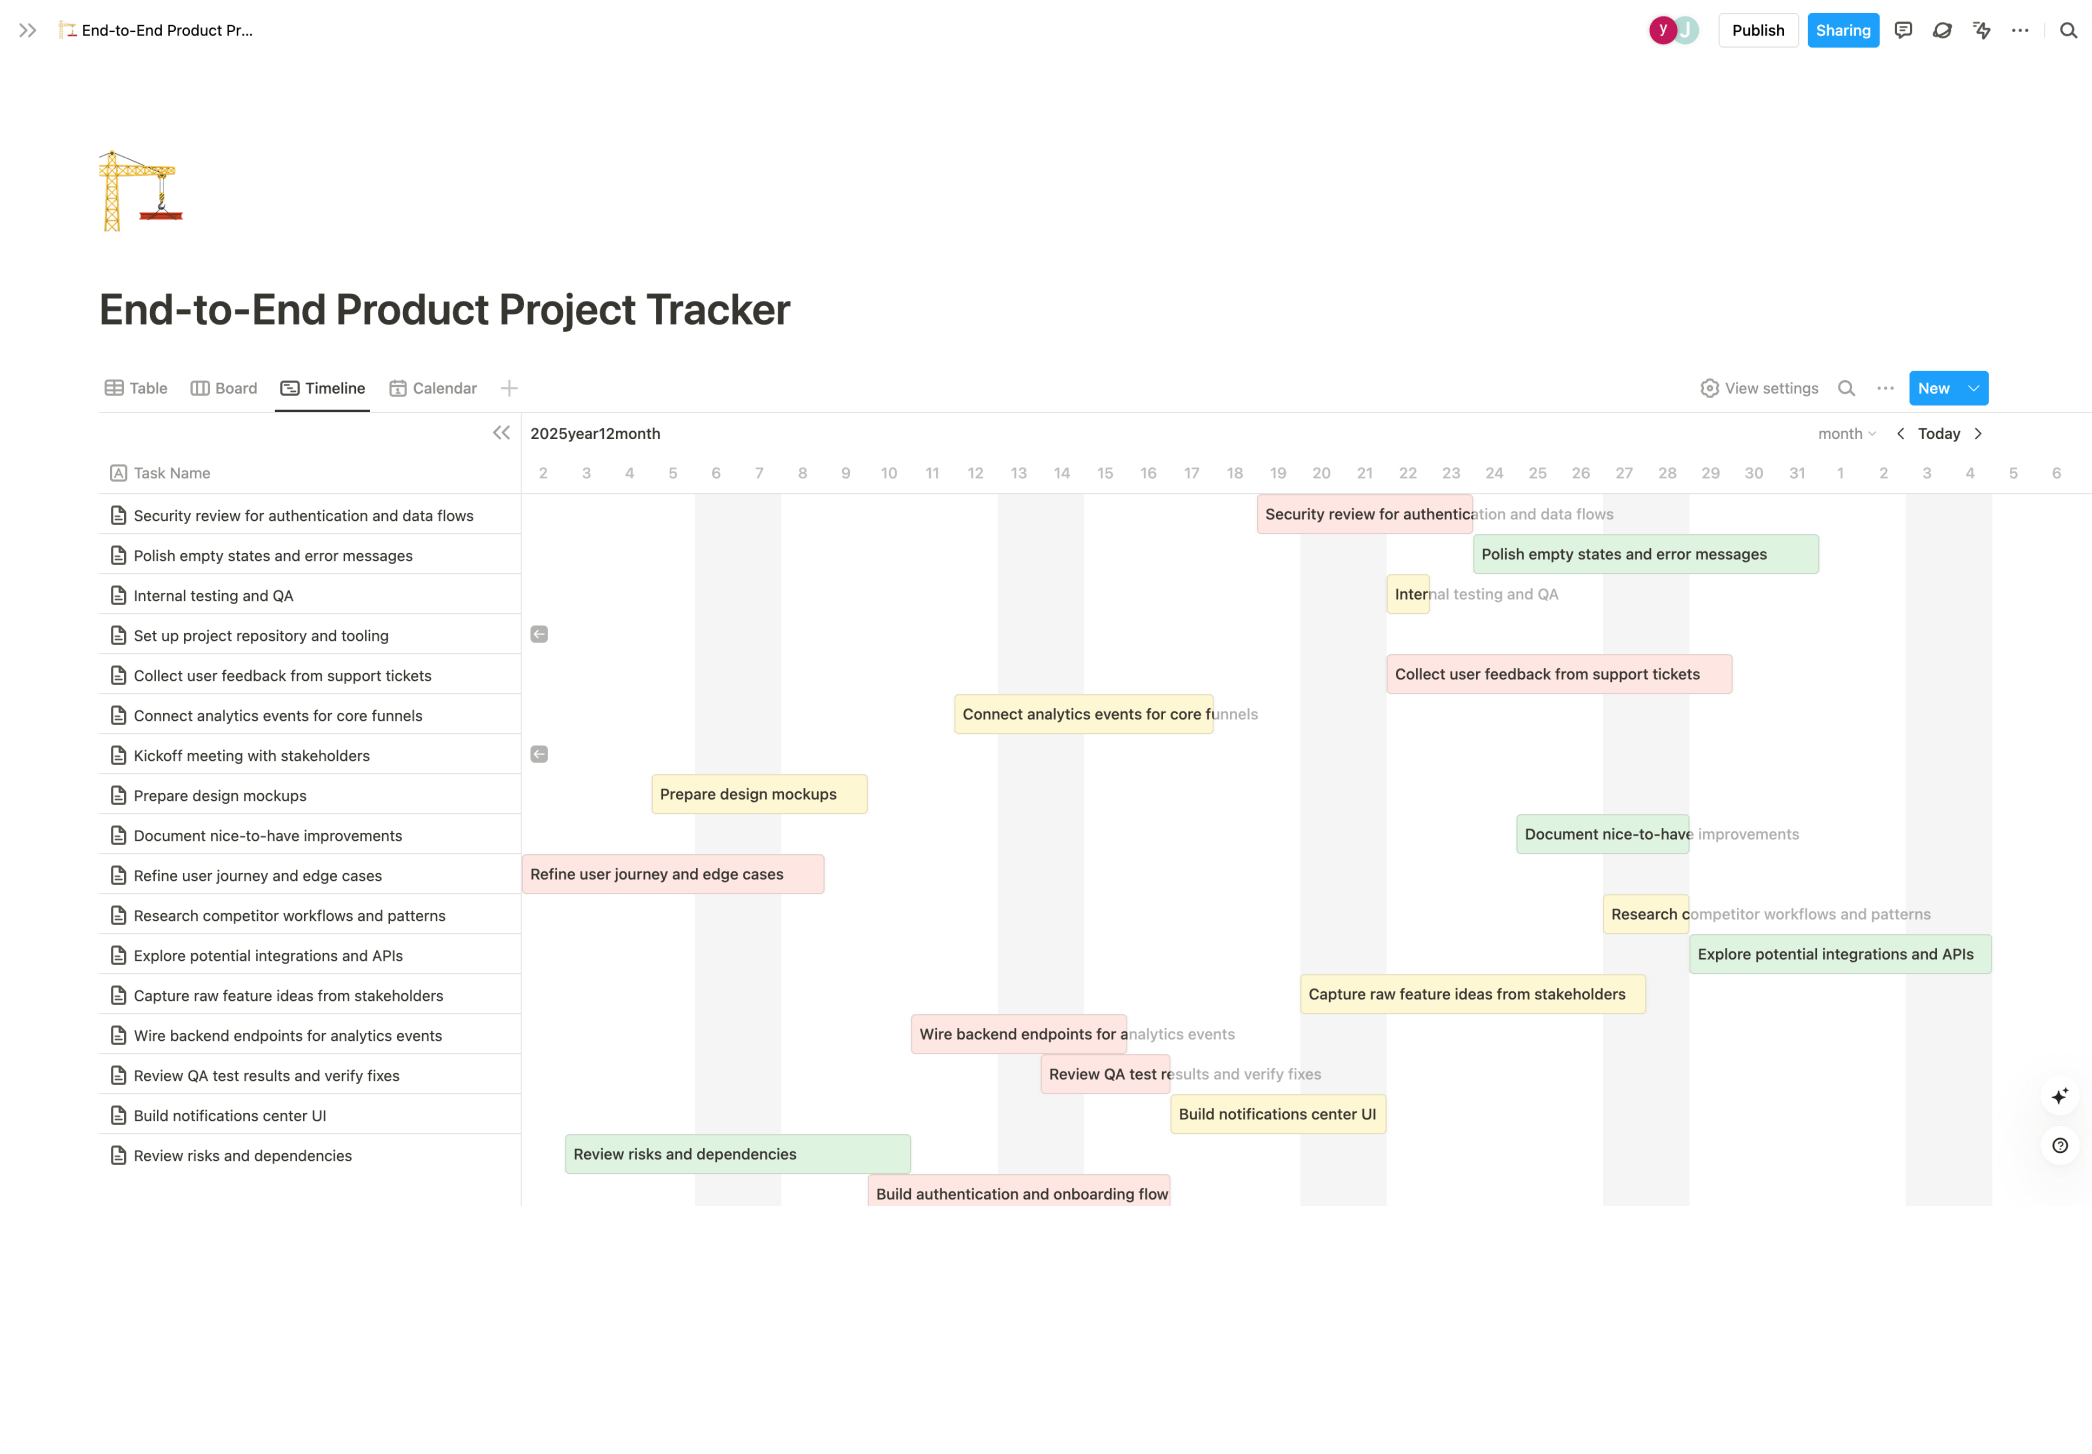Open the comments panel from the top bar

click(1904, 30)
